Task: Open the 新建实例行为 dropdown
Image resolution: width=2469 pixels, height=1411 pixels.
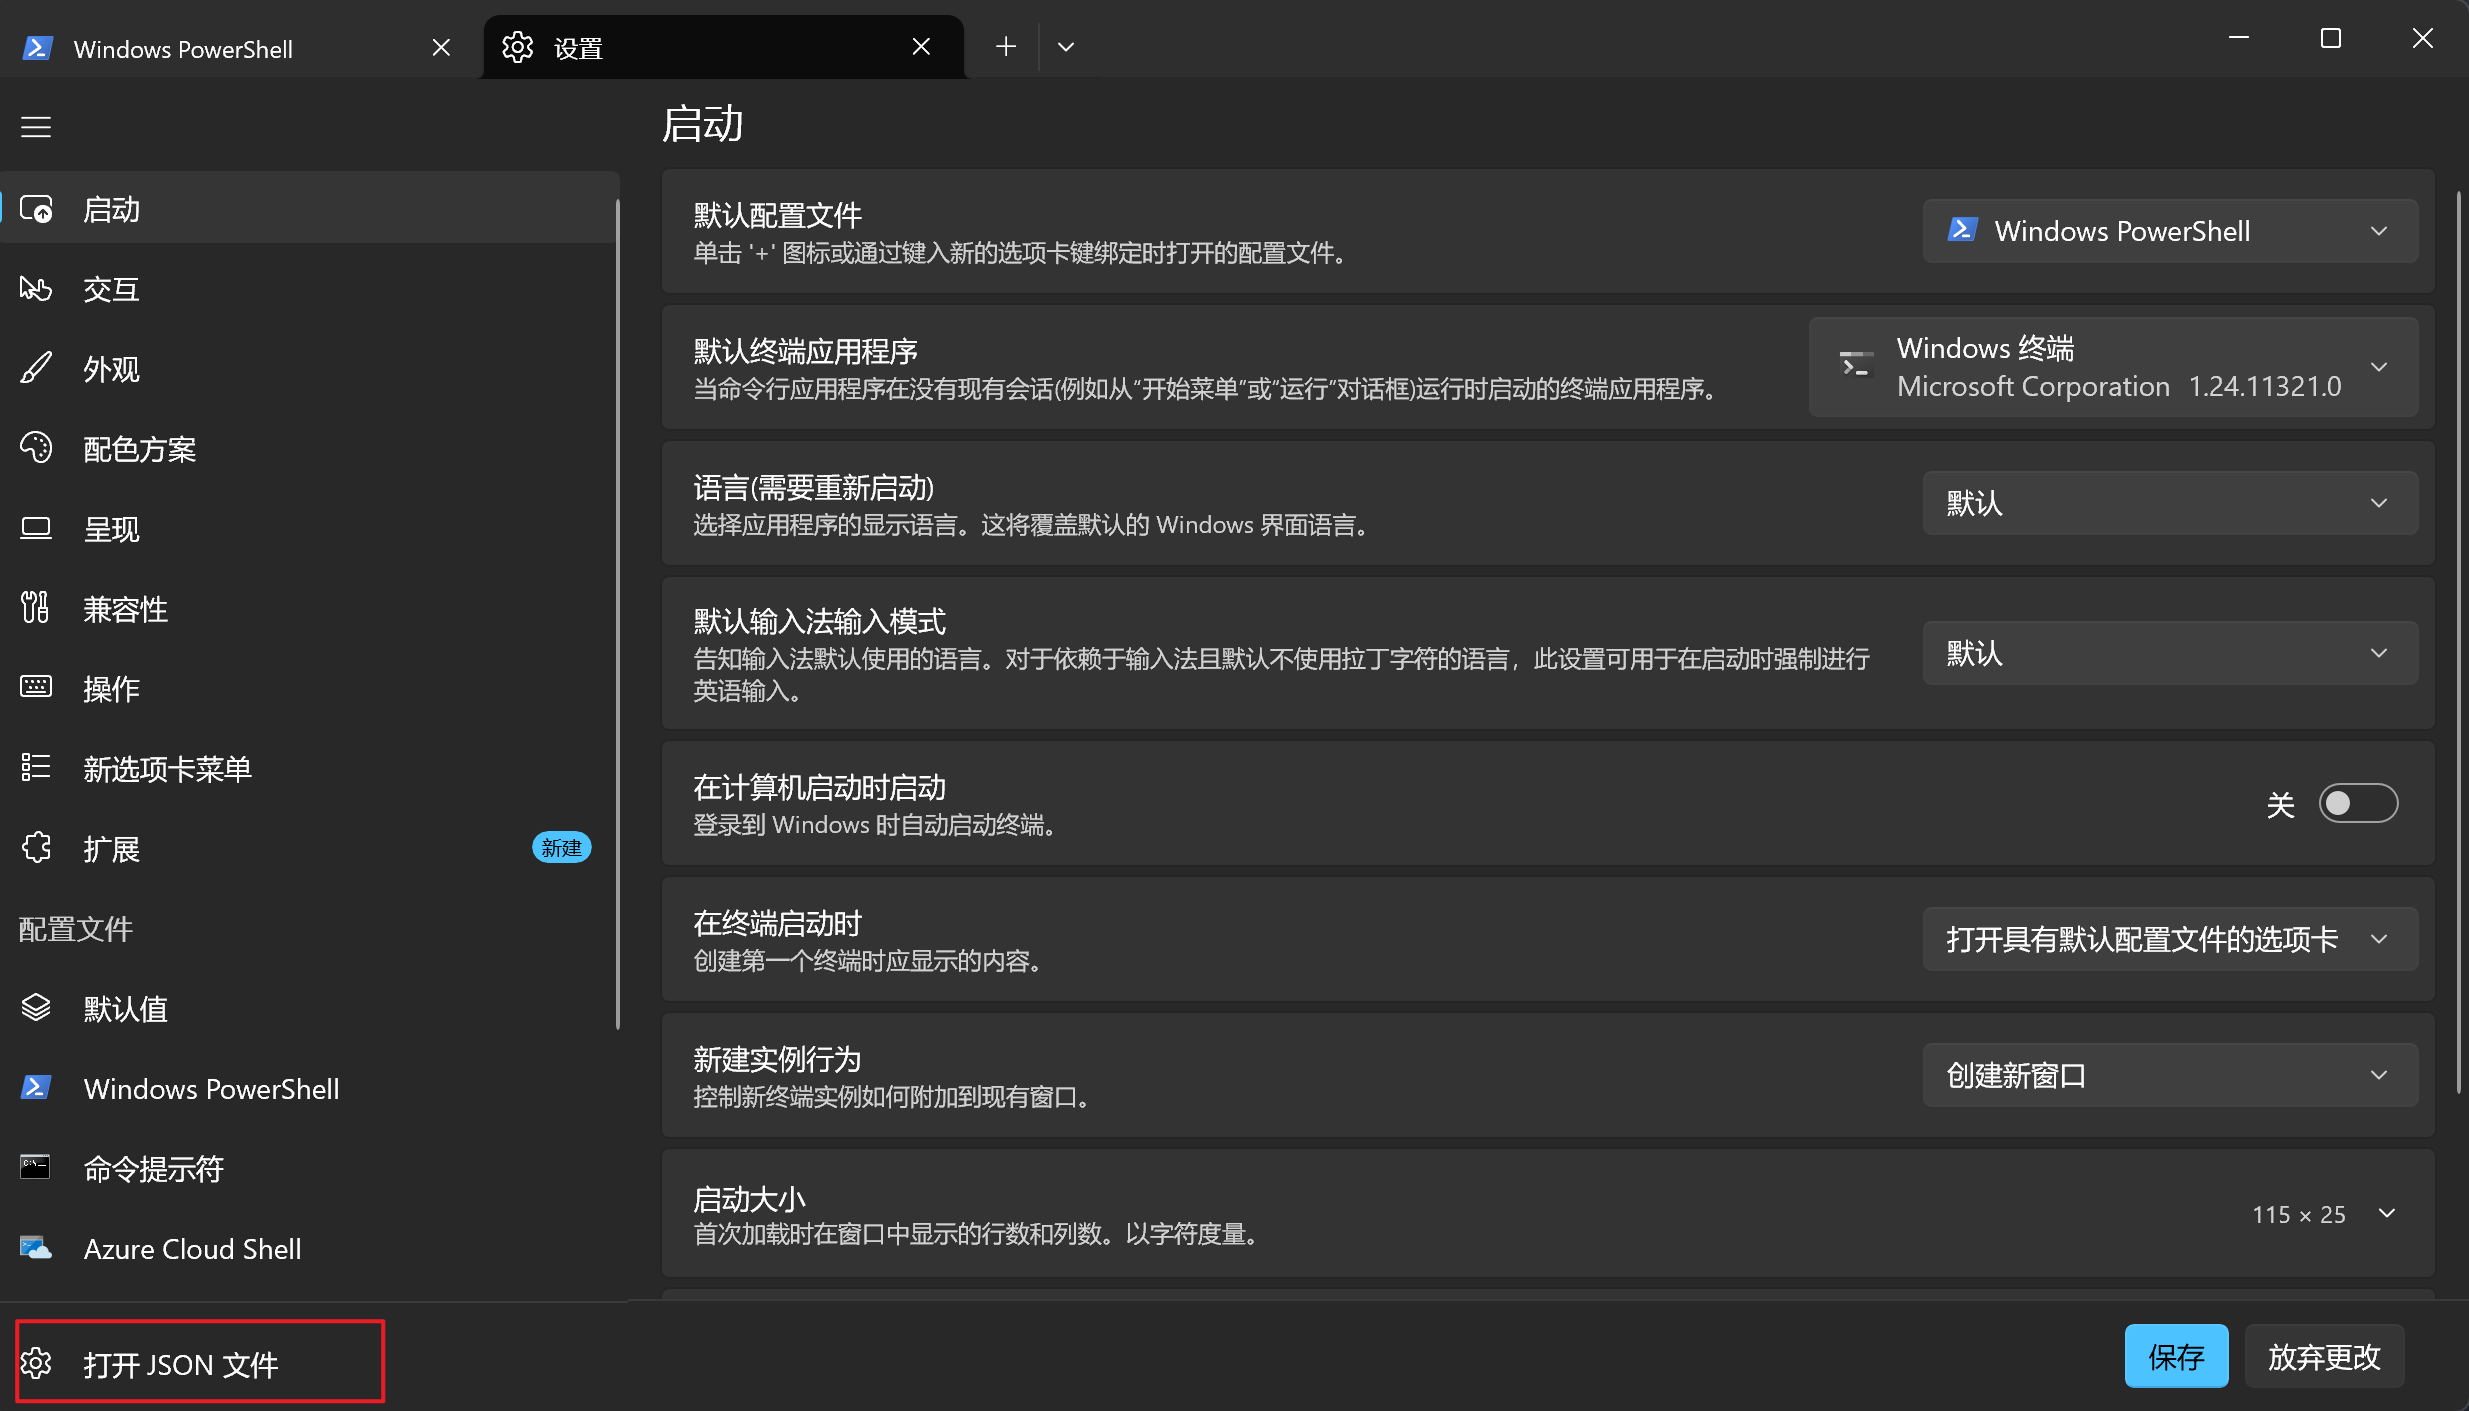Action: pos(2170,1075)
